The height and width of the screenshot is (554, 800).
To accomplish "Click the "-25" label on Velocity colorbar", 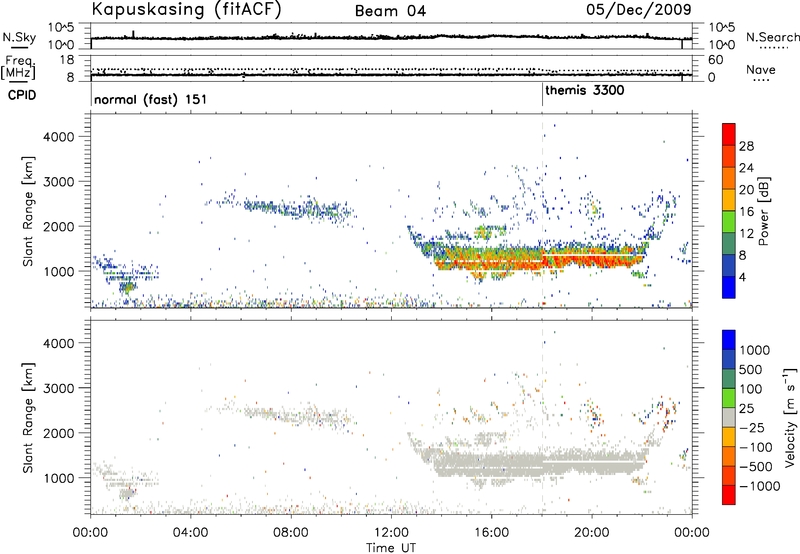I will (x=753, y=428).
